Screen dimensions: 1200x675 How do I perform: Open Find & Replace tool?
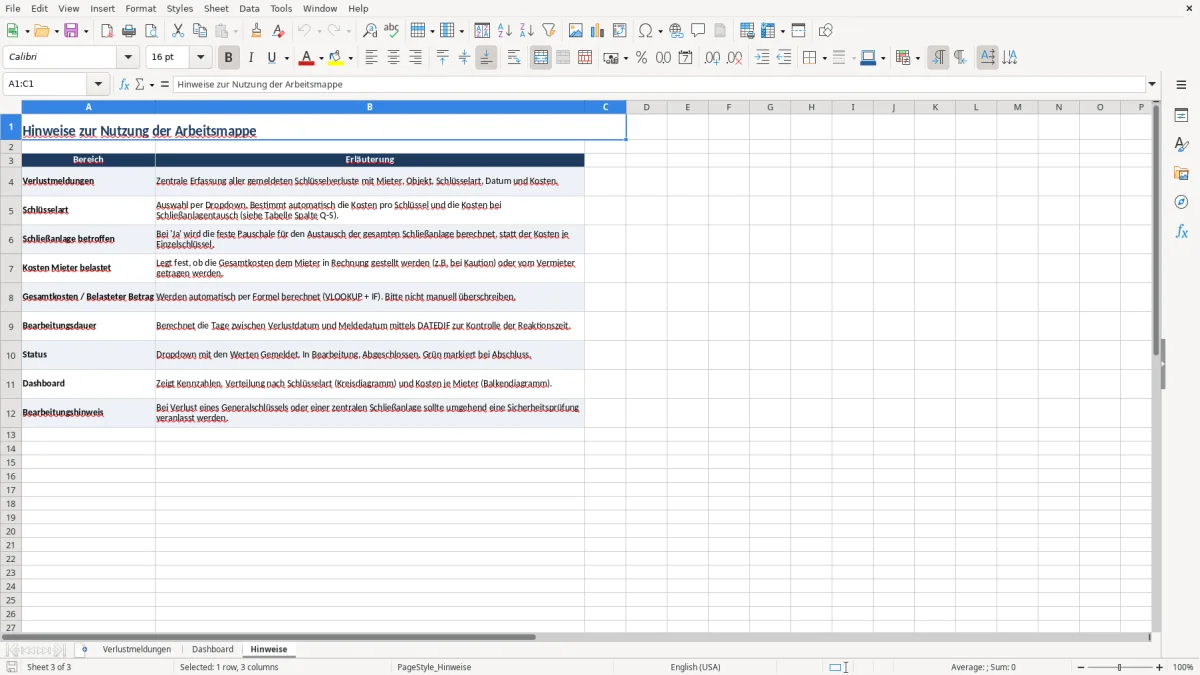click(x=369, y=31)
